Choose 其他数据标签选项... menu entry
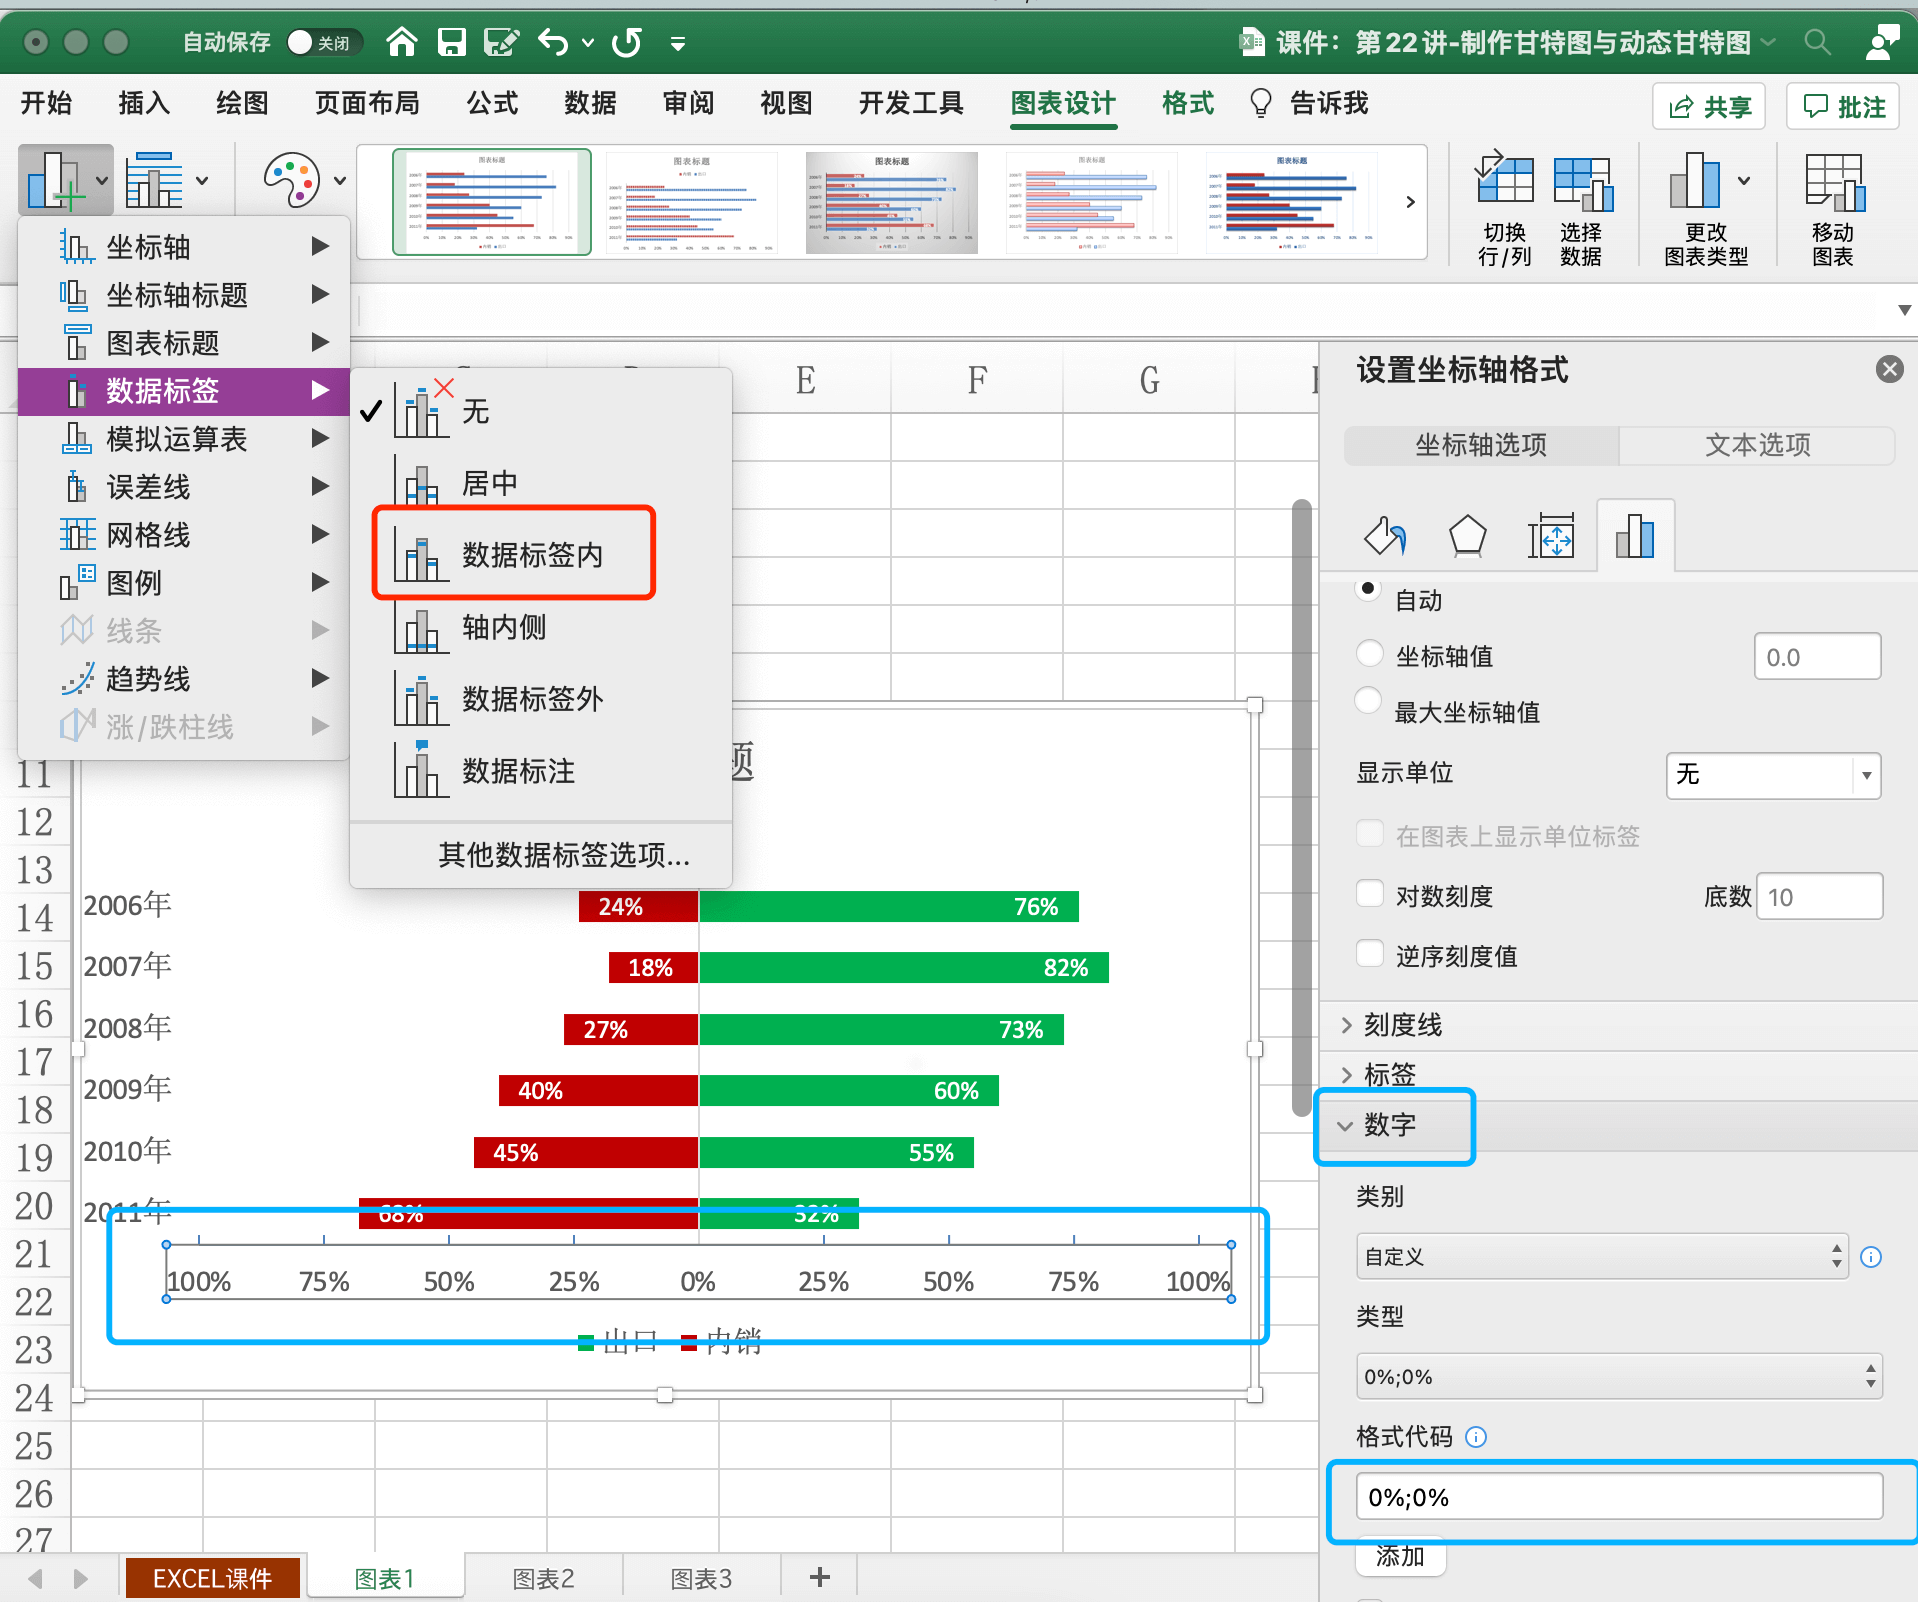 563,855
